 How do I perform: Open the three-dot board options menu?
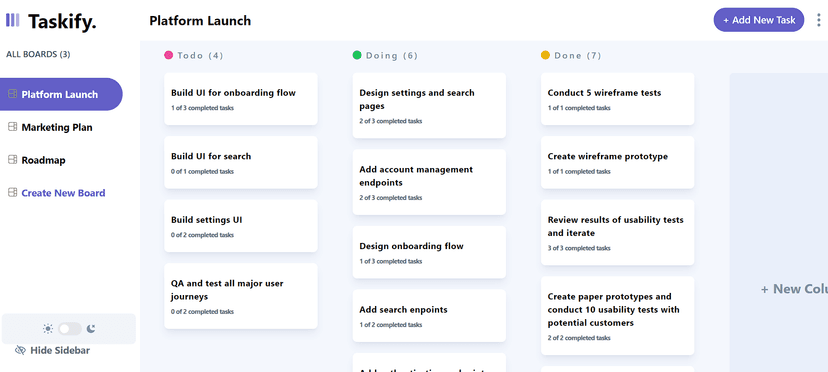(x=819, y=20)
